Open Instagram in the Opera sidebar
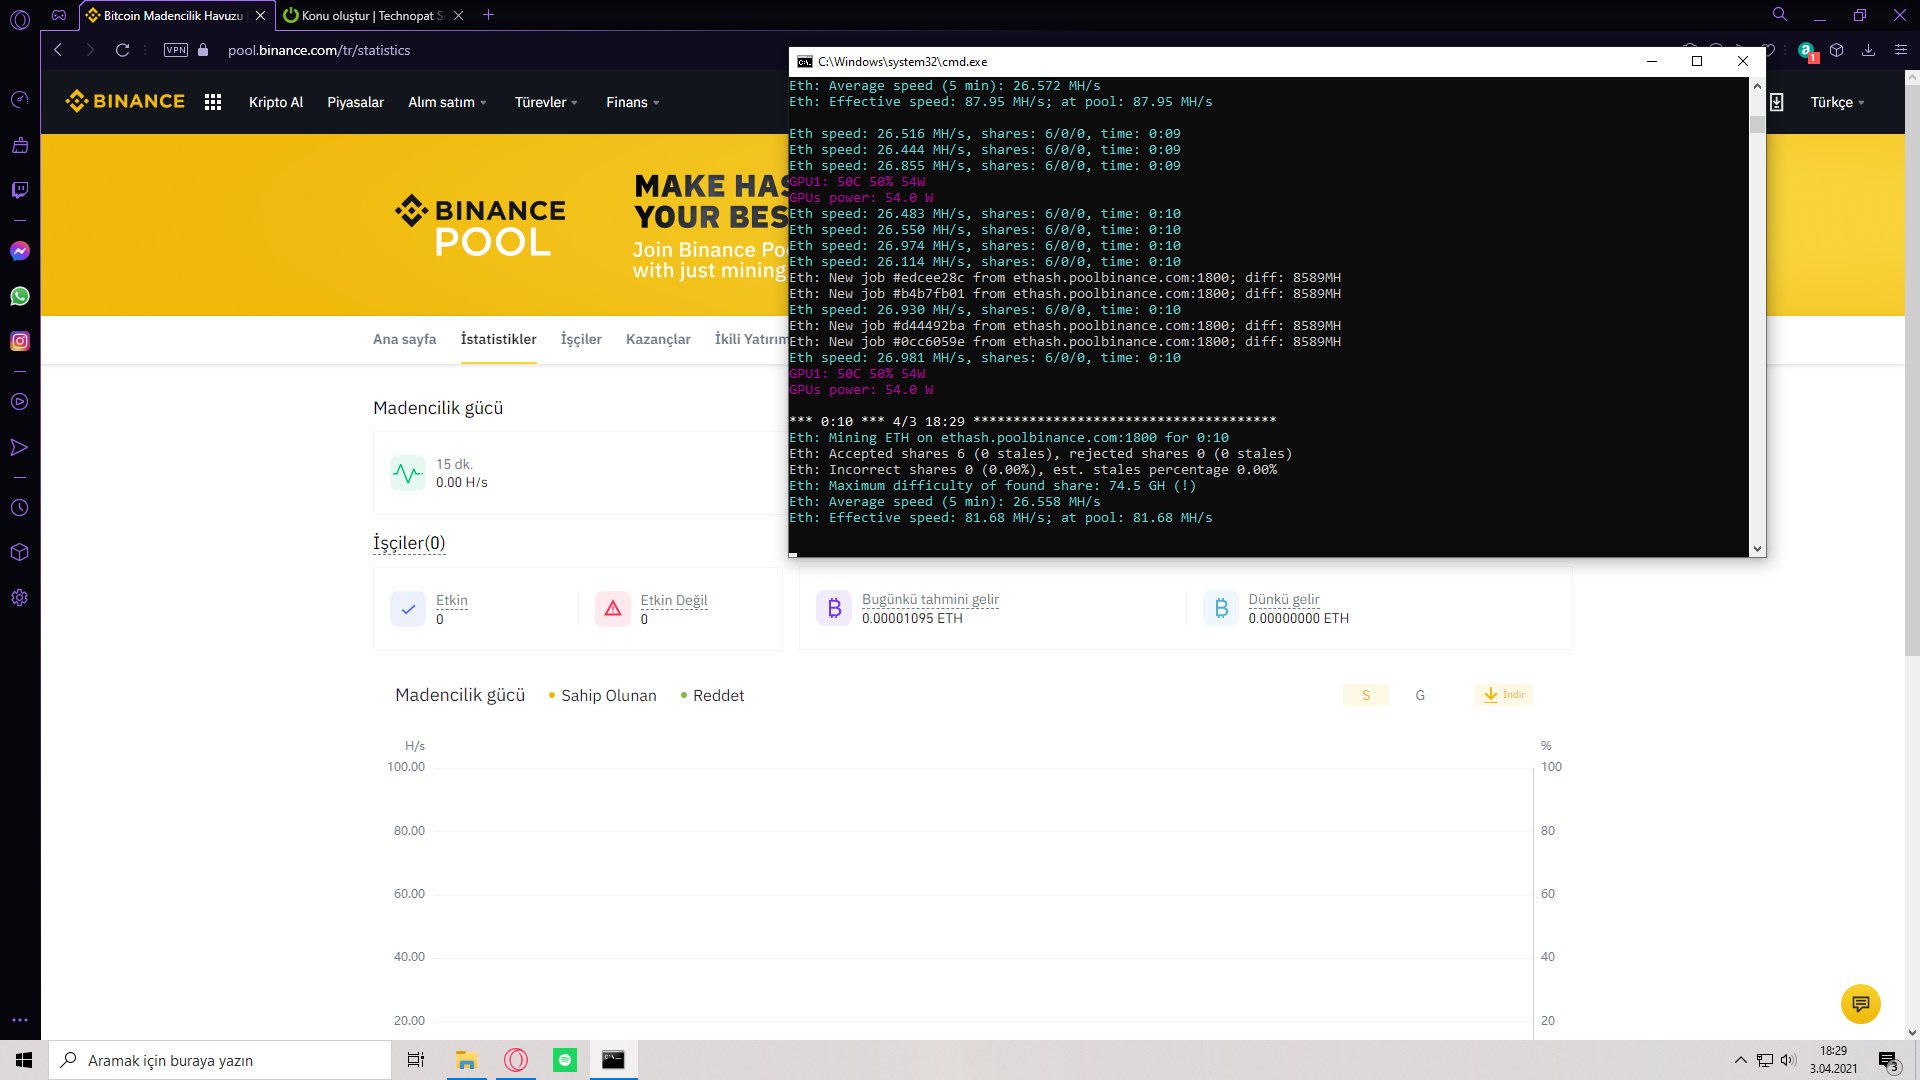 pyautogui.click(x=20, y=341)
